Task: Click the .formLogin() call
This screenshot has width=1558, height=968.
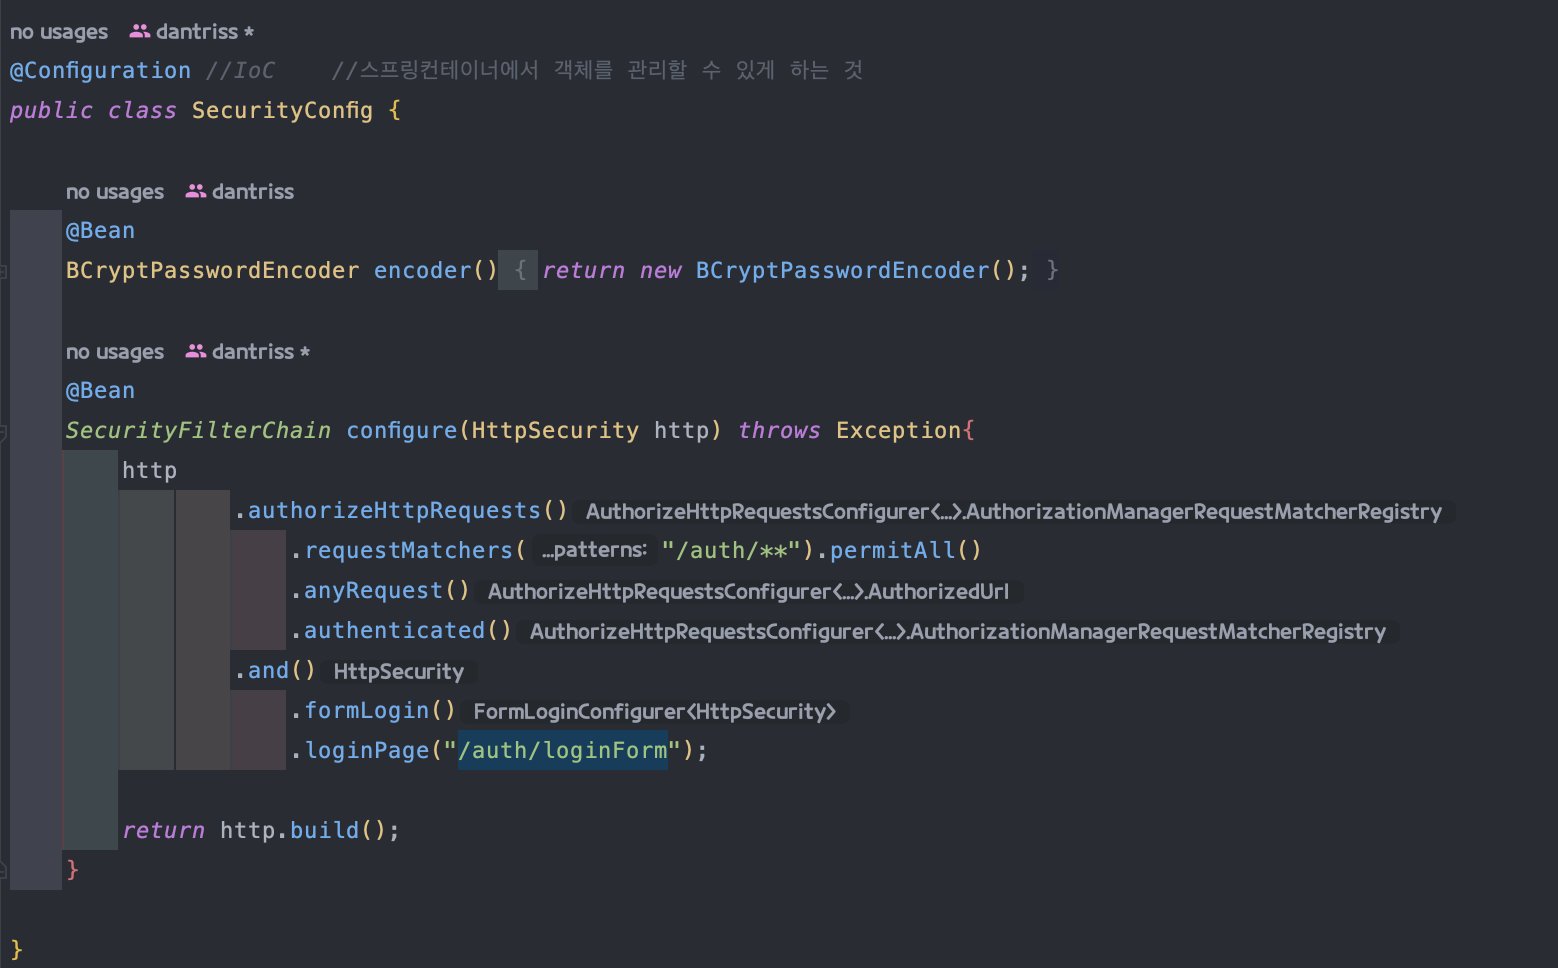Action: click(373, 711)
